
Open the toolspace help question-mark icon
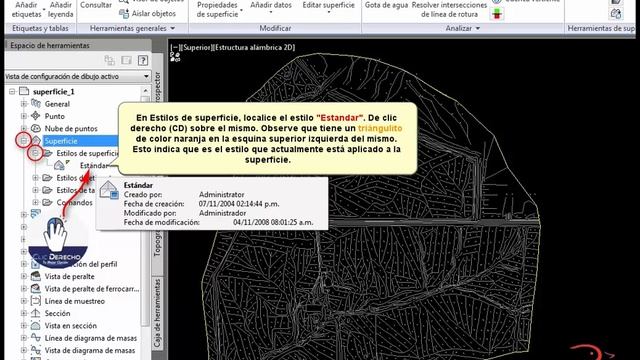[x=142, y=60]
